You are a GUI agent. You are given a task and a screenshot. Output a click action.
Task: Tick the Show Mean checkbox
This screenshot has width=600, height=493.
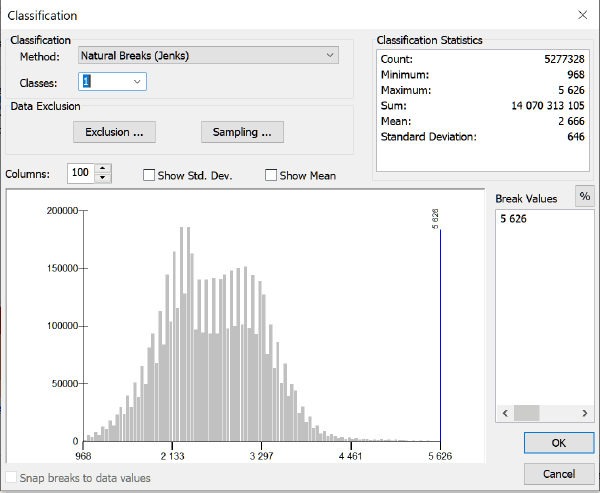point(271,176)
